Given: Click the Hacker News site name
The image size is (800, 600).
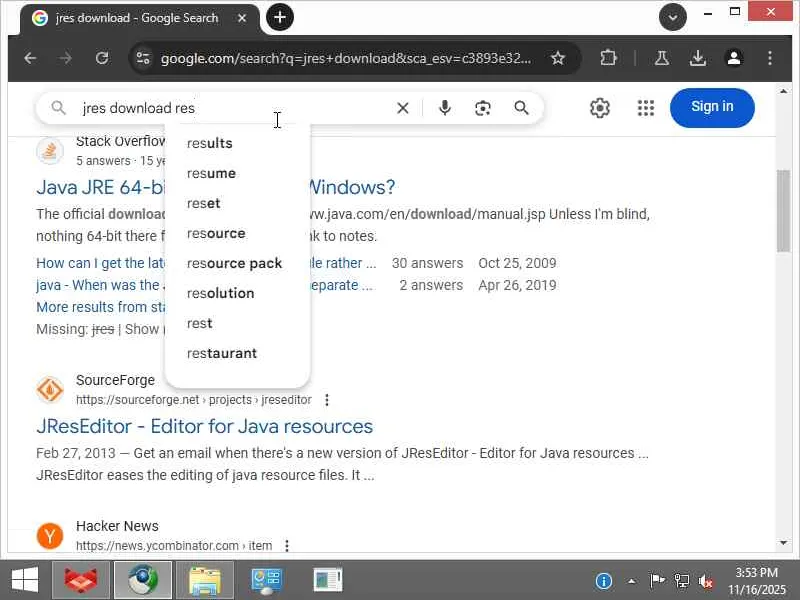Looking at the screenshot, I should tap(117, 526).
